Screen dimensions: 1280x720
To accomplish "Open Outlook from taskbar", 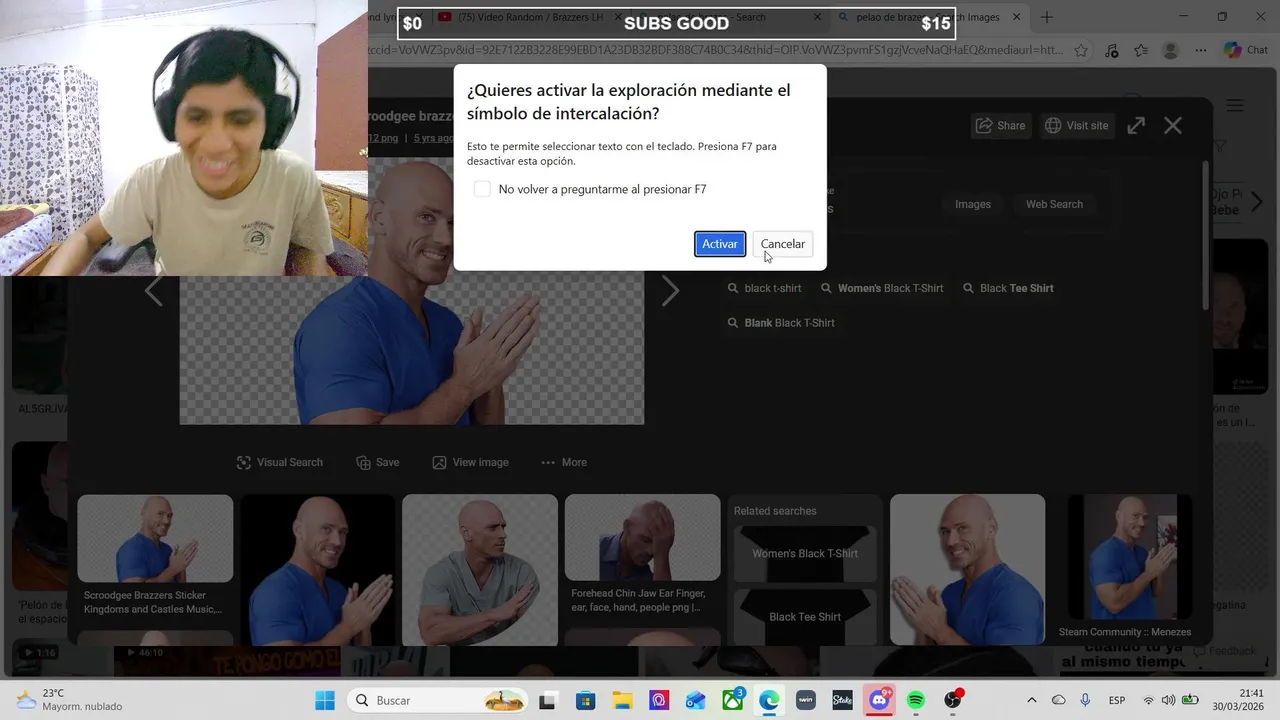I will point(695,700).
